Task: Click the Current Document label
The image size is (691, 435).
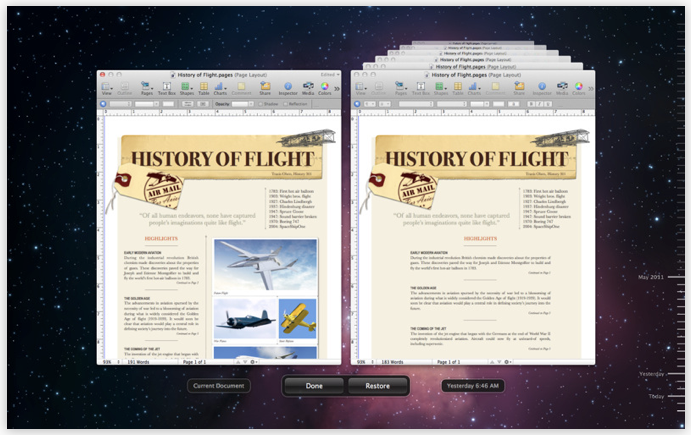Action: click(219, 386)
